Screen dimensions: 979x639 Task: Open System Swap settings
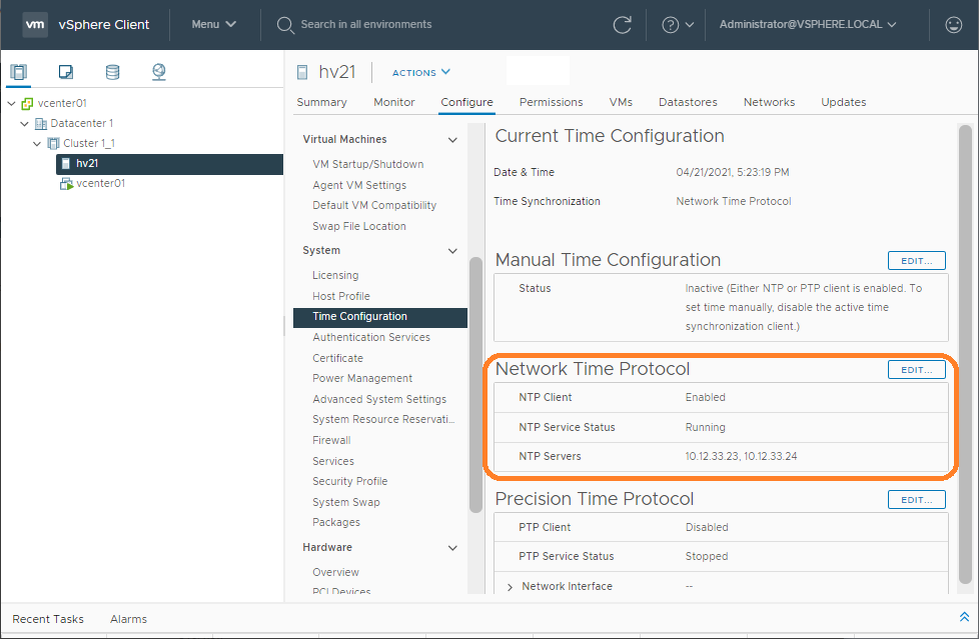click(346, 502)
